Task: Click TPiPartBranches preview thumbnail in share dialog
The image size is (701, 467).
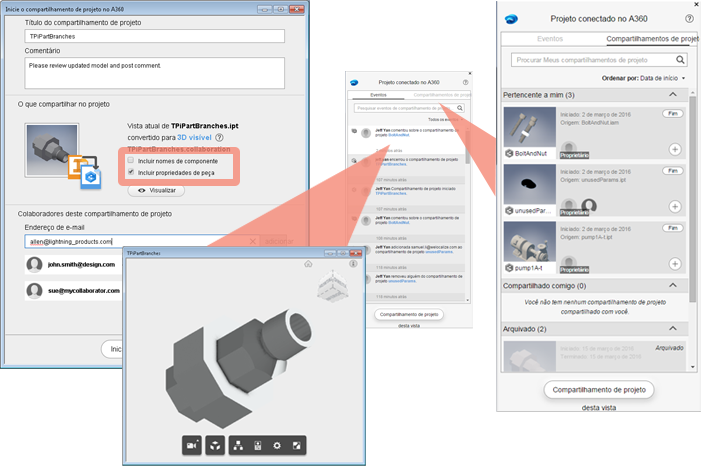Action: (52, 150)
